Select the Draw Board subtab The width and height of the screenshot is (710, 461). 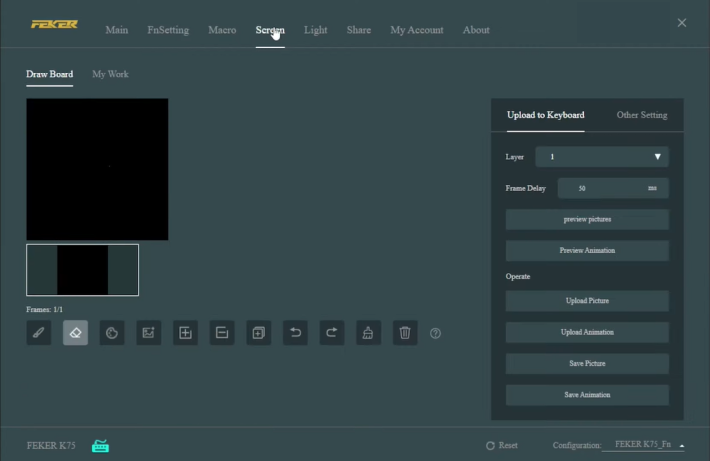(x=49, y=74)
